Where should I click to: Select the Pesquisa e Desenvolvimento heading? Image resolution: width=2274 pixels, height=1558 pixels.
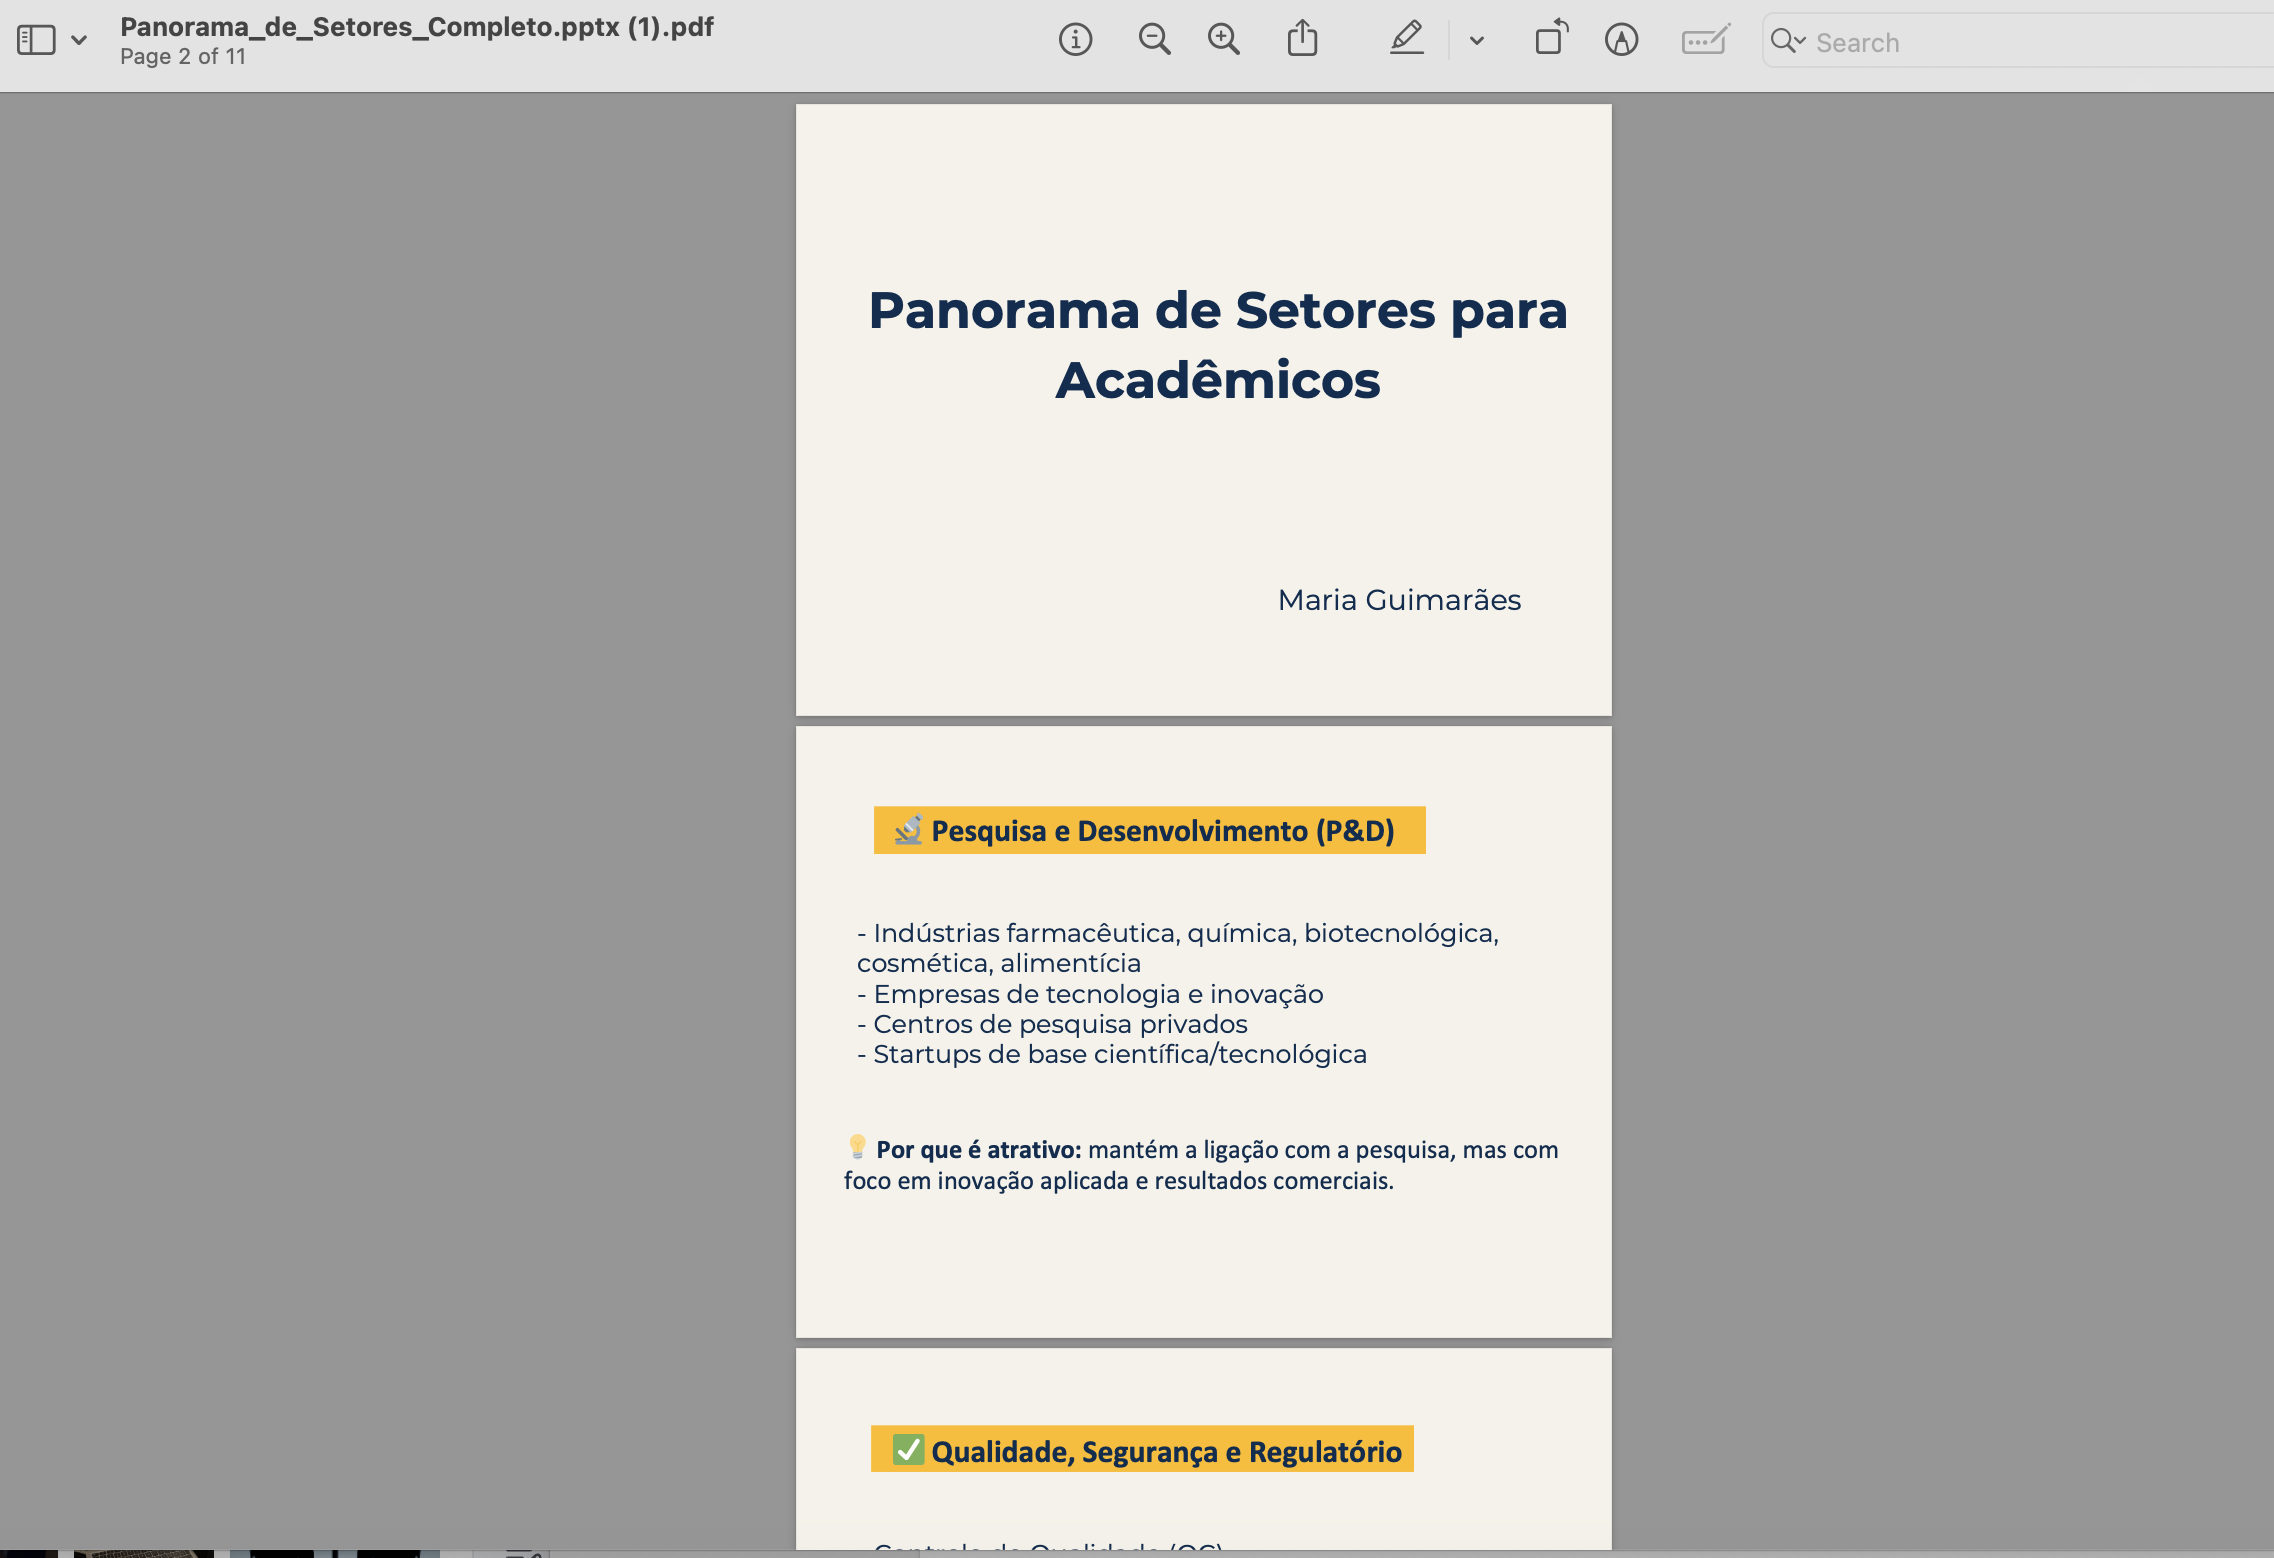pyautogui.click(x=1162, y=831)
